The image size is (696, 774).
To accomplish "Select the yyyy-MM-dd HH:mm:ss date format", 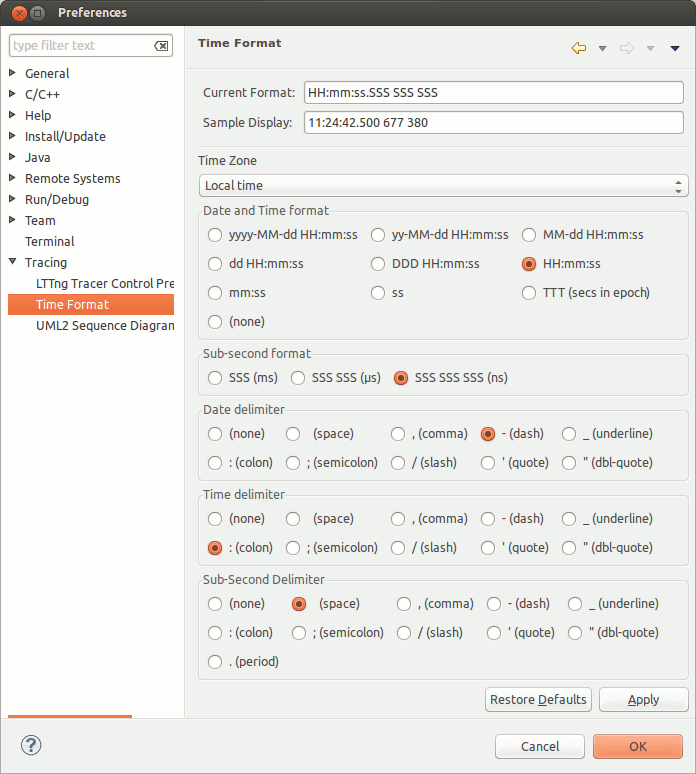I will coord(215,235).
